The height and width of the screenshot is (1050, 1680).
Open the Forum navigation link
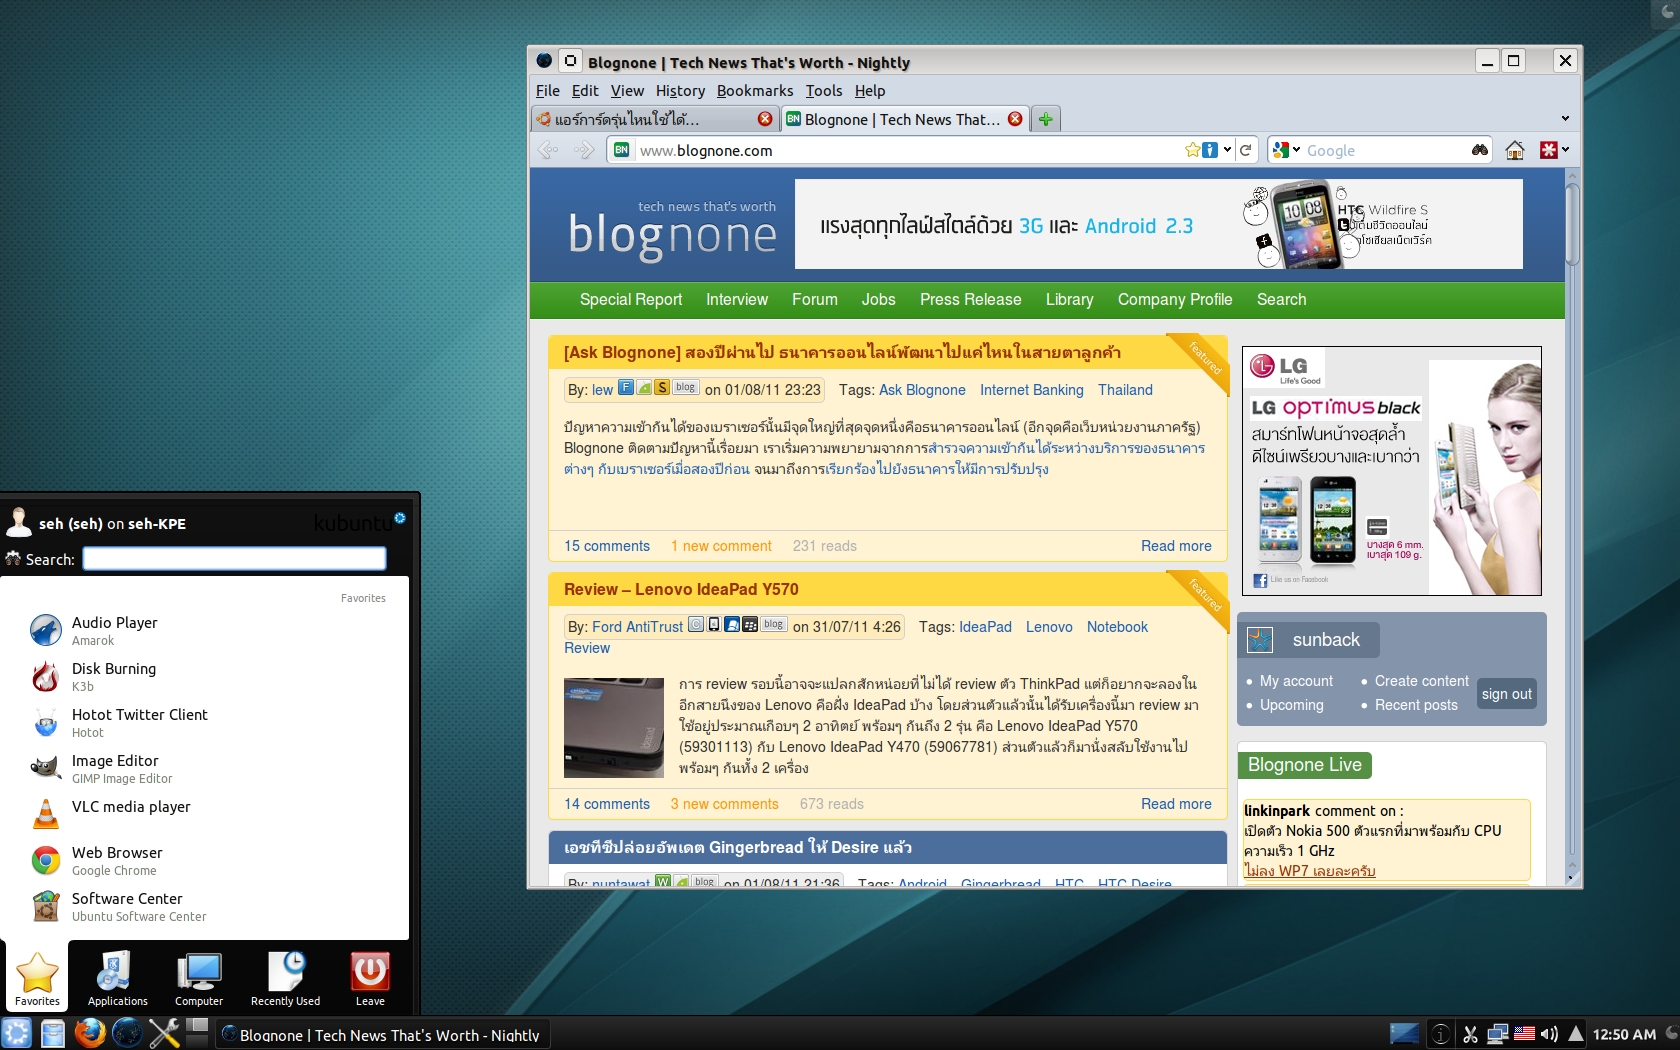[x=815, y=300]
